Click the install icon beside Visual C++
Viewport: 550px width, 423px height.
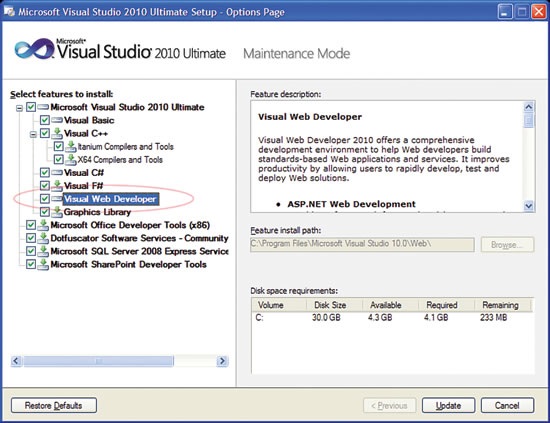(x=57, y=133)
